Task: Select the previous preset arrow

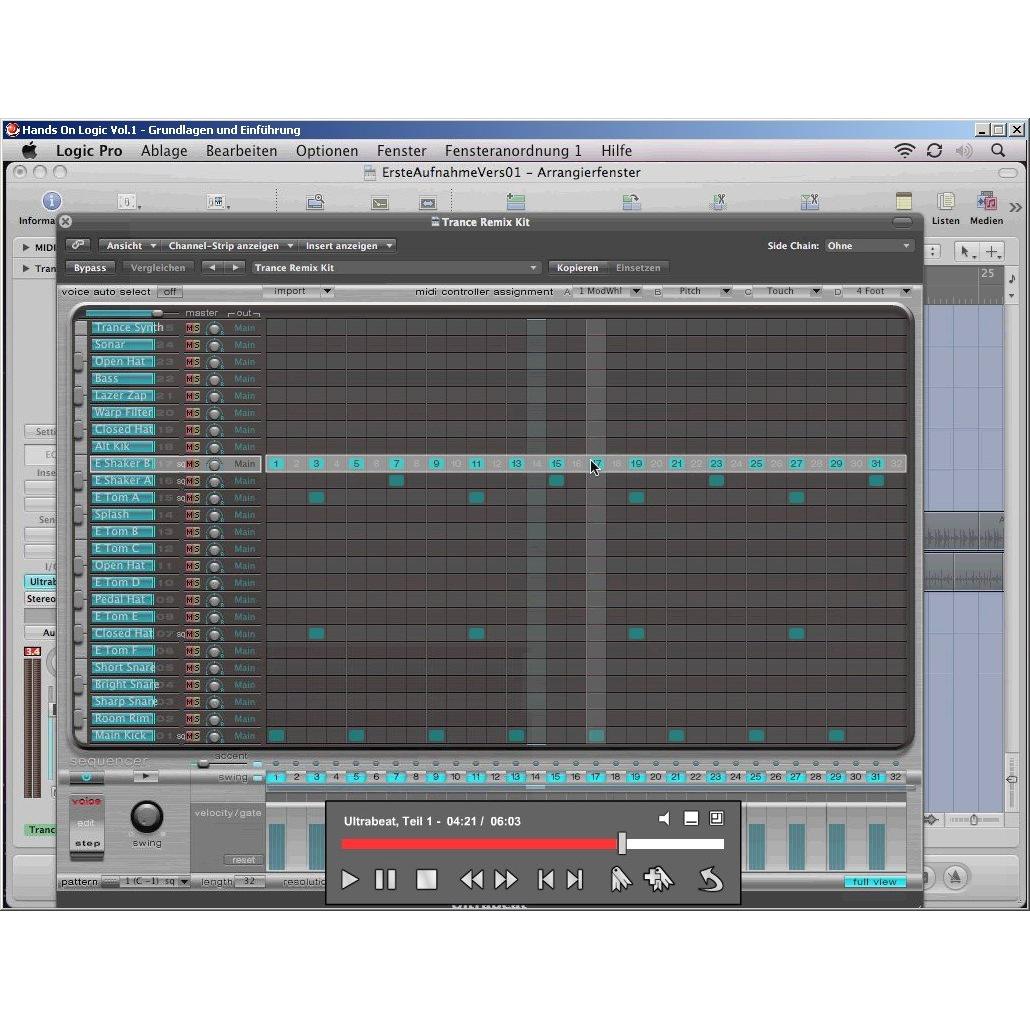Action: [x=212, y=267]
